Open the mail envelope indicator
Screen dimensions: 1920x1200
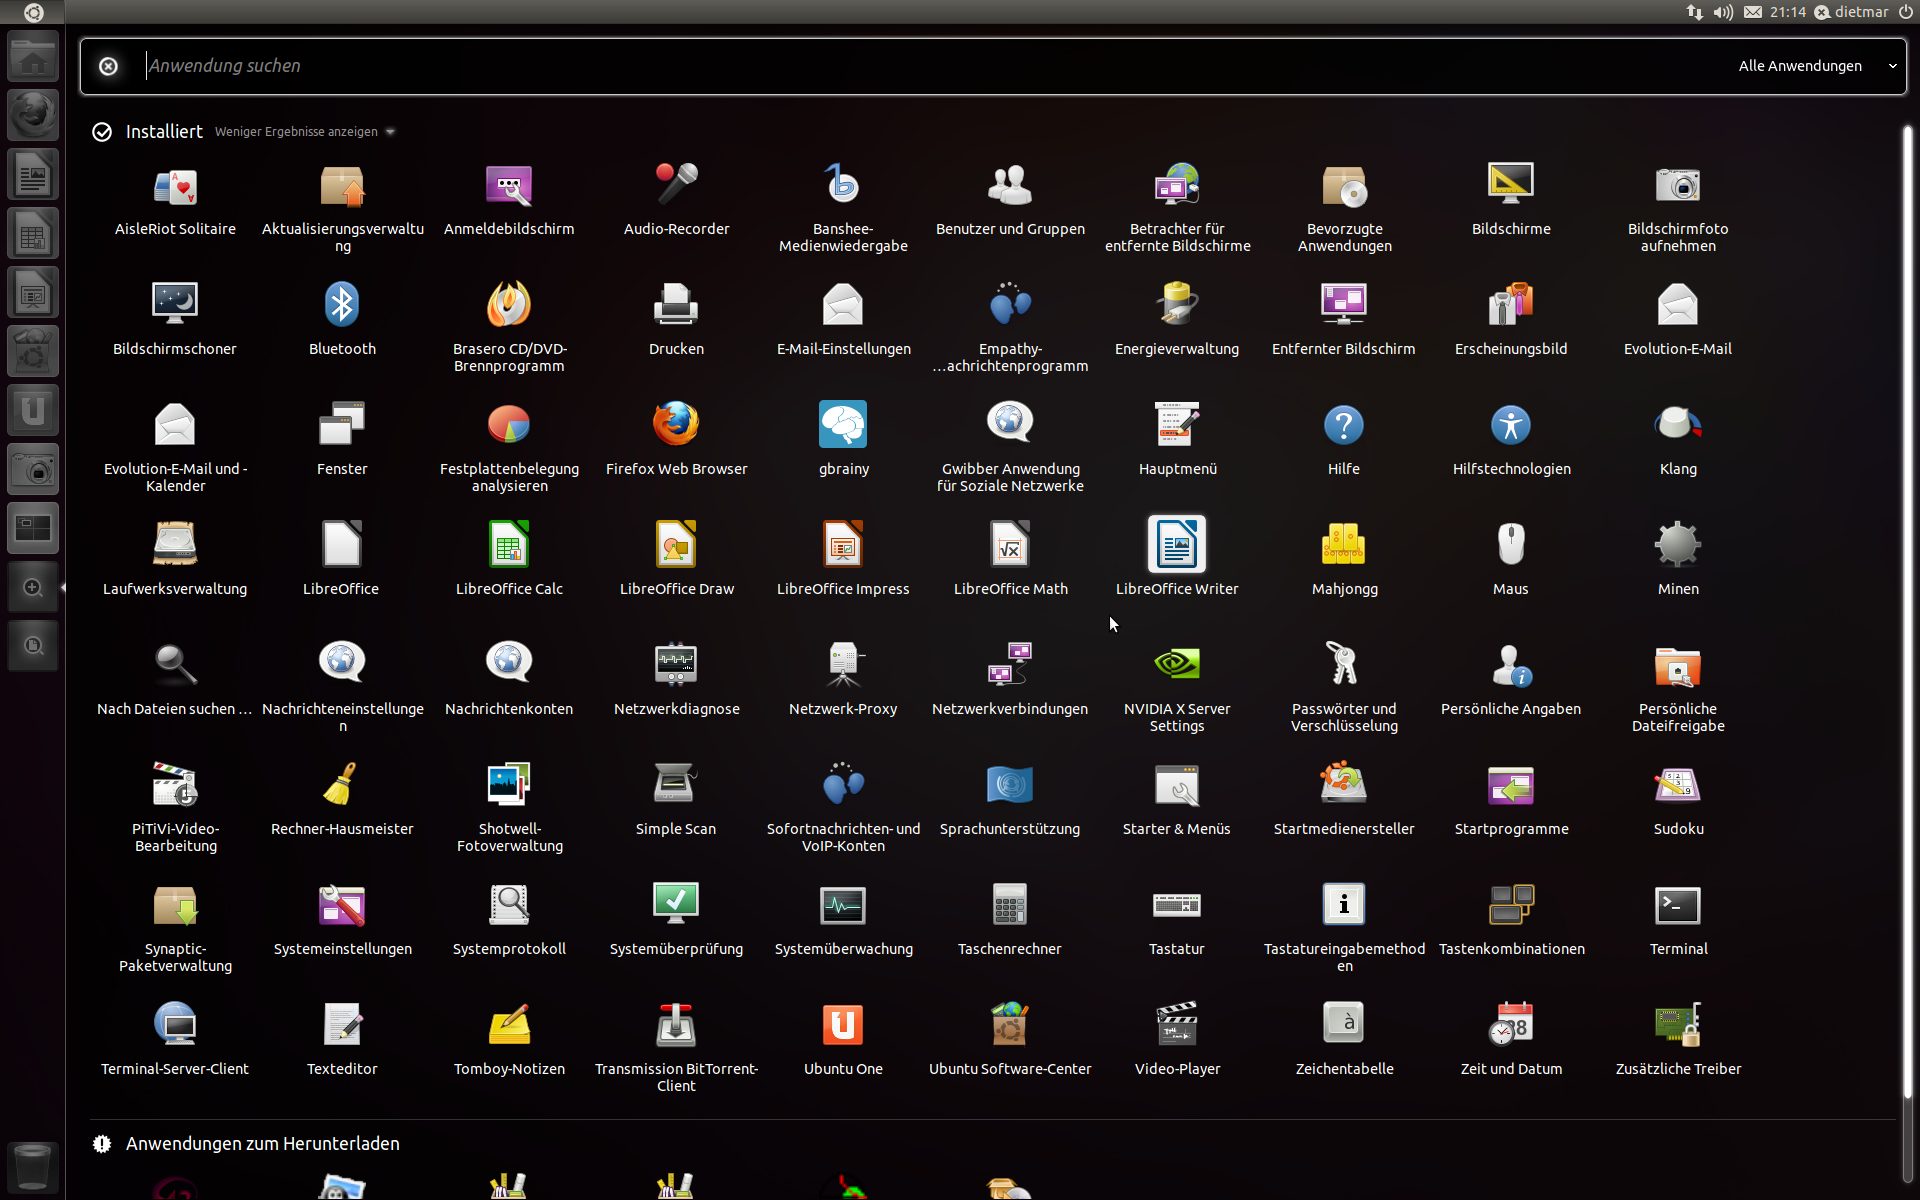pos(1753,12)
